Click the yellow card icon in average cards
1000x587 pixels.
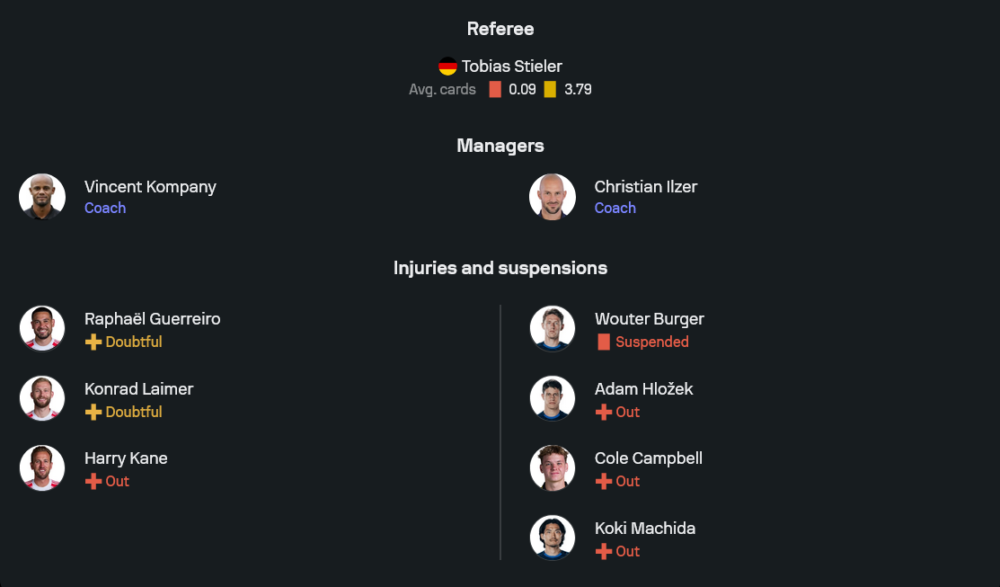pyautogui.click(x=550, y=90)
